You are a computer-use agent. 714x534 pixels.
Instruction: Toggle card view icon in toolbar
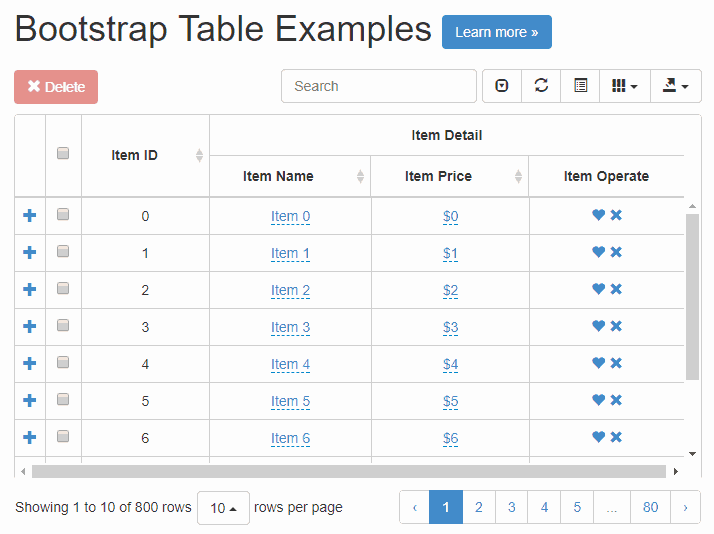[580, 86]
